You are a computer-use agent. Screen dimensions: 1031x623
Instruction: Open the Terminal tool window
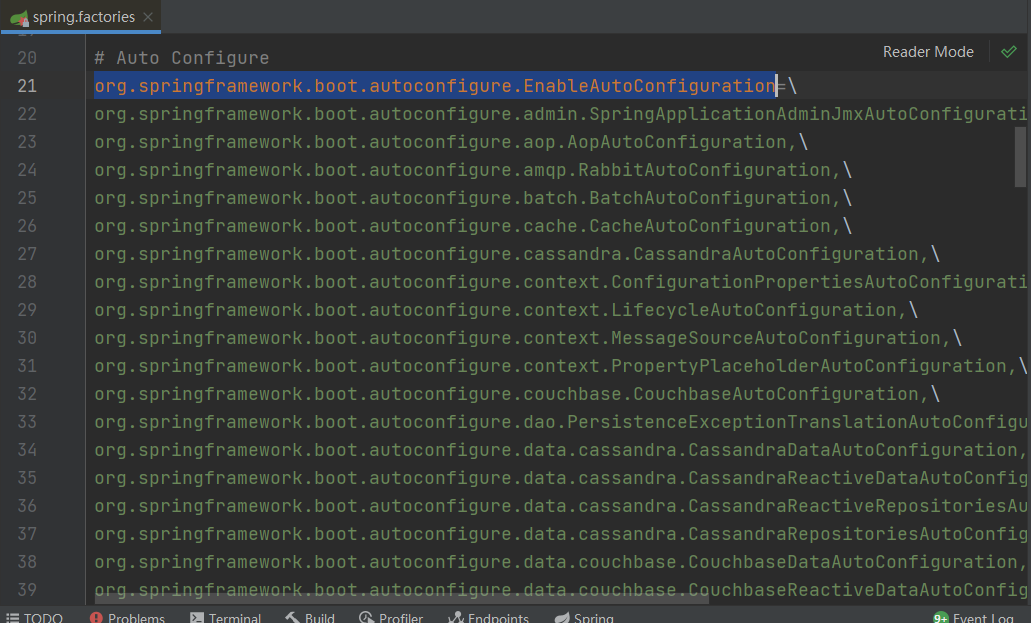[226, 617]
